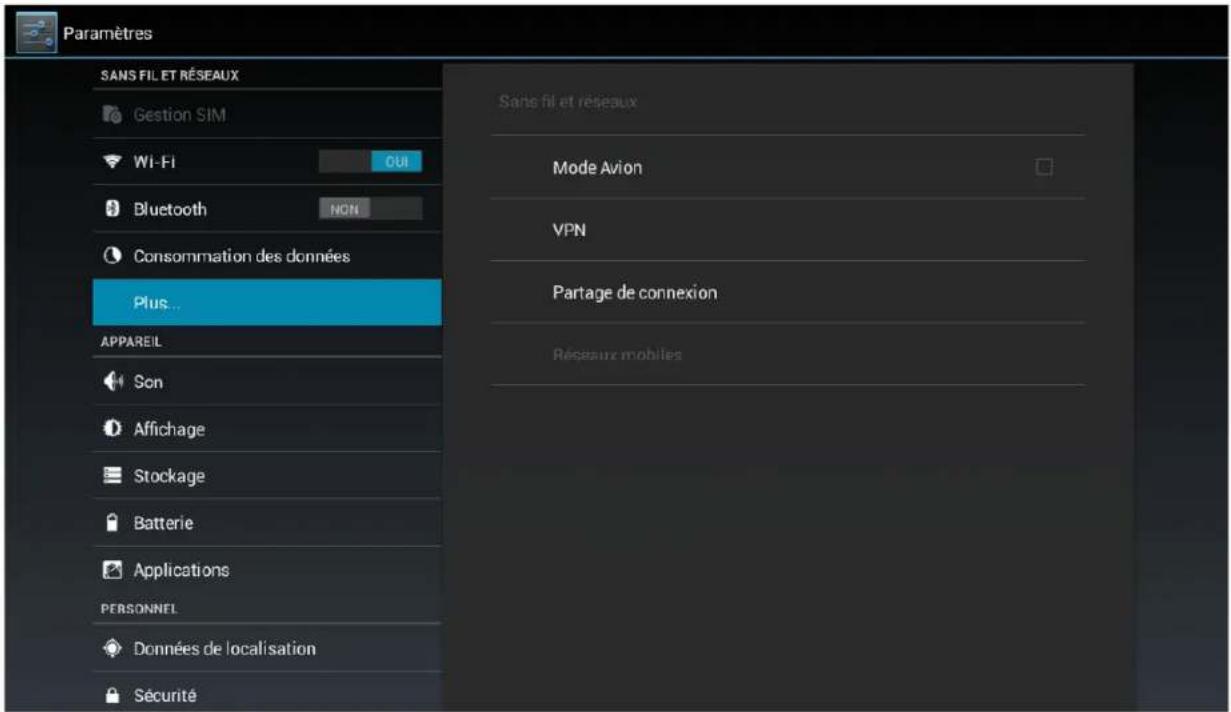Click the Paramètres title text

[x=108, y=34]
